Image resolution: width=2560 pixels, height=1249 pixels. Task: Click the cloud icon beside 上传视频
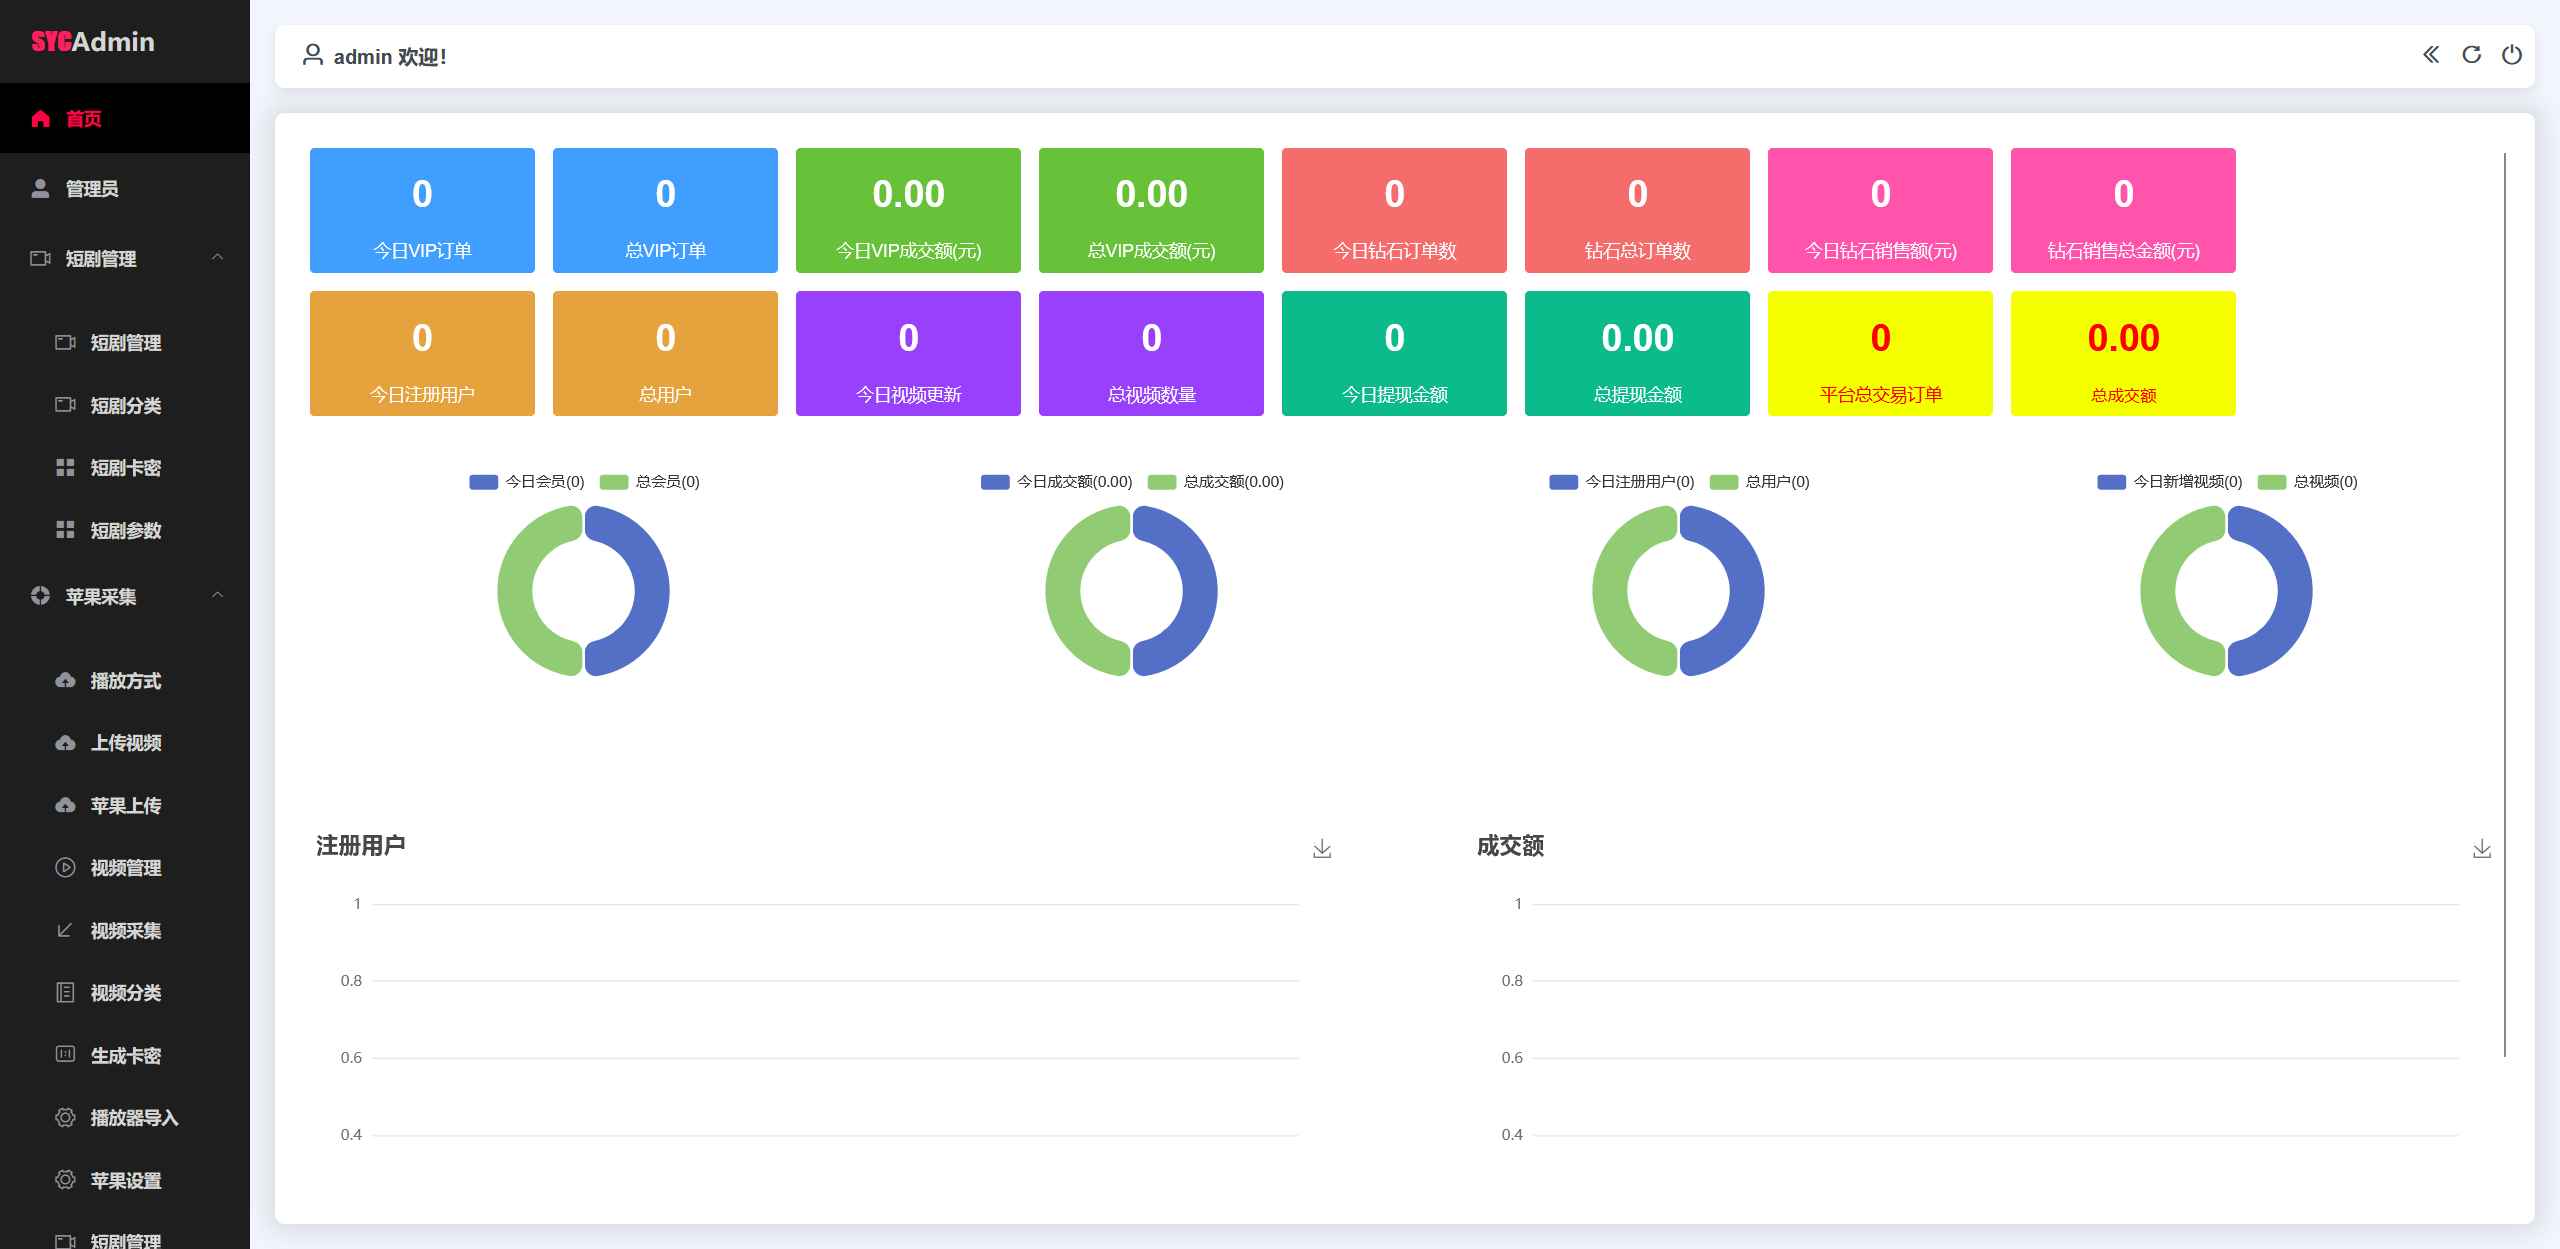pyautogui.click(x=65, y=743)
